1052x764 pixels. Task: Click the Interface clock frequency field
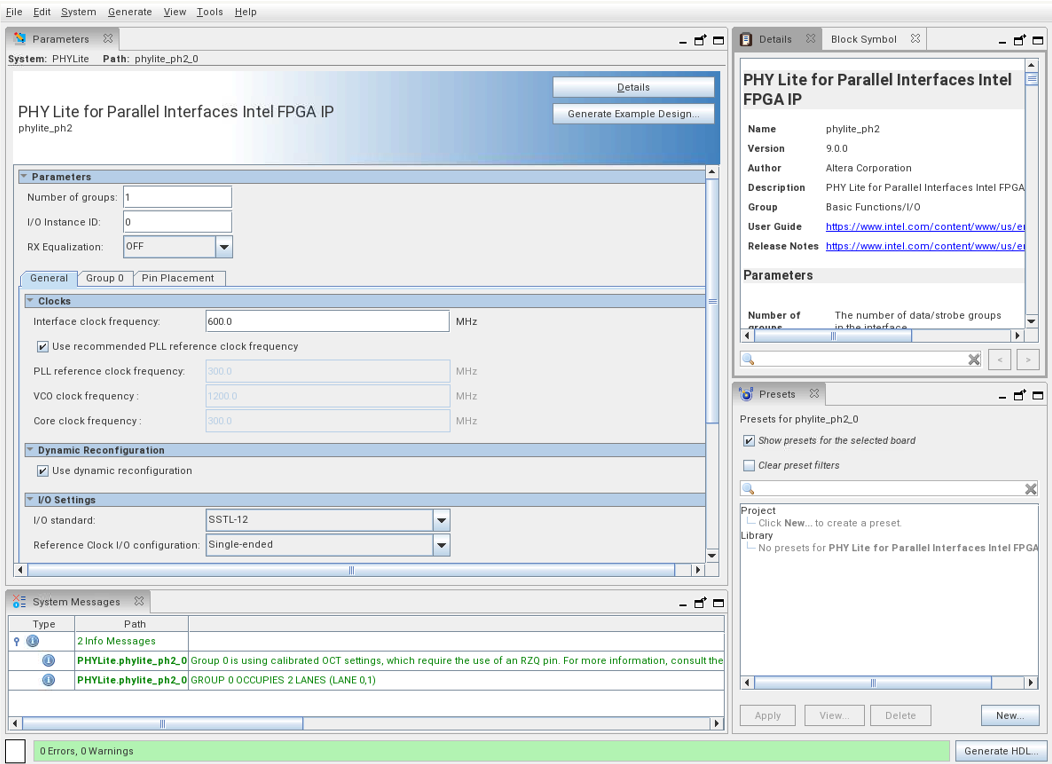pyautogui.click(x=327, y=321)
